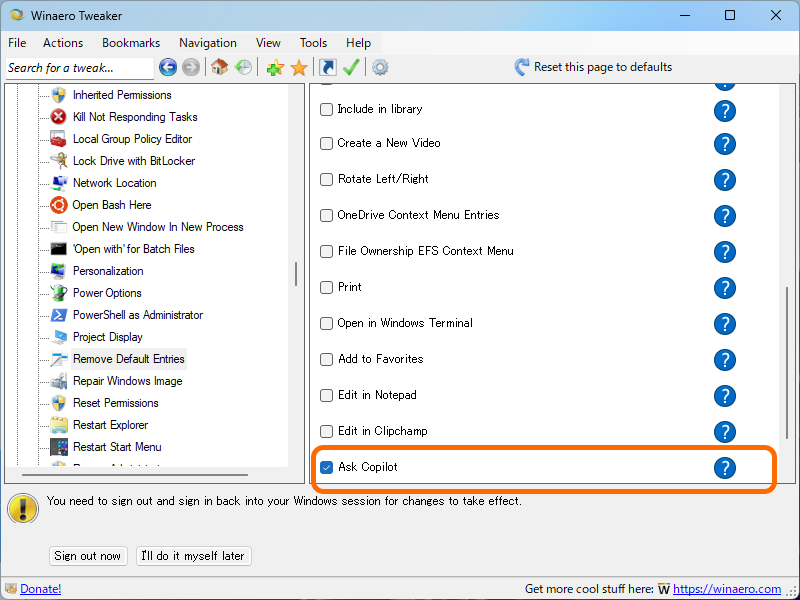The image size is (800, 600).
Task: Add this page to bookmarks plus-star icon
Action: click(x=275, y=67)
